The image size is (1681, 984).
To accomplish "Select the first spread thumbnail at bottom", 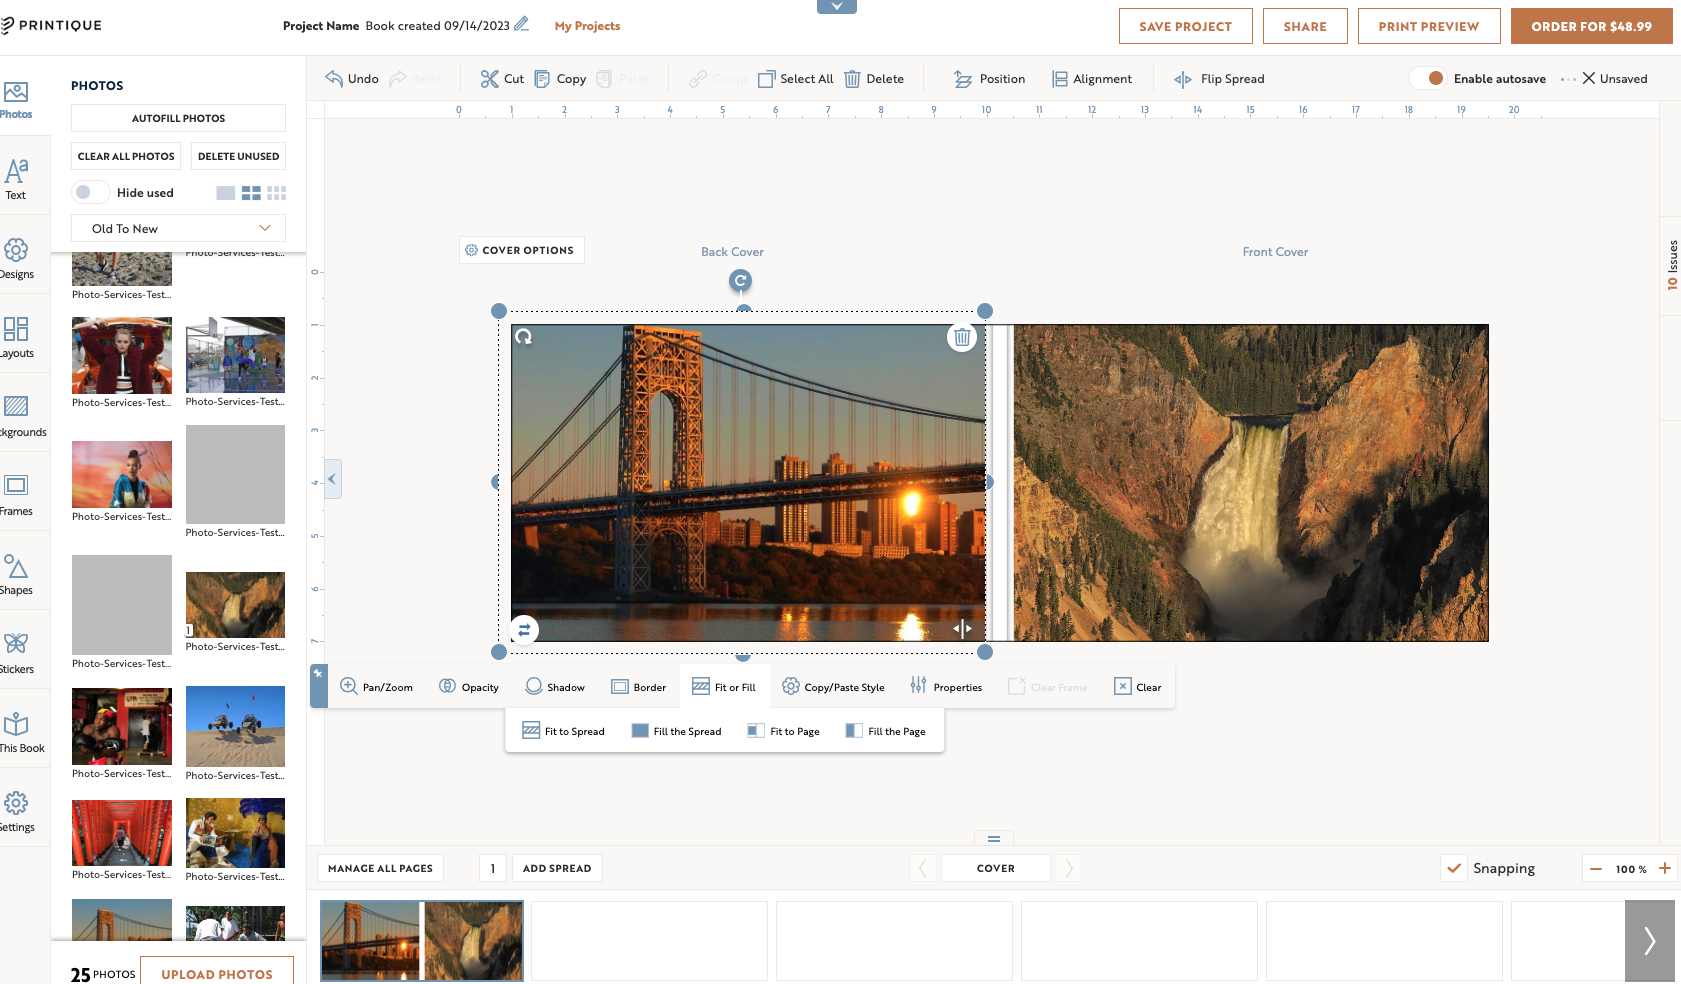I will [421, 940].
